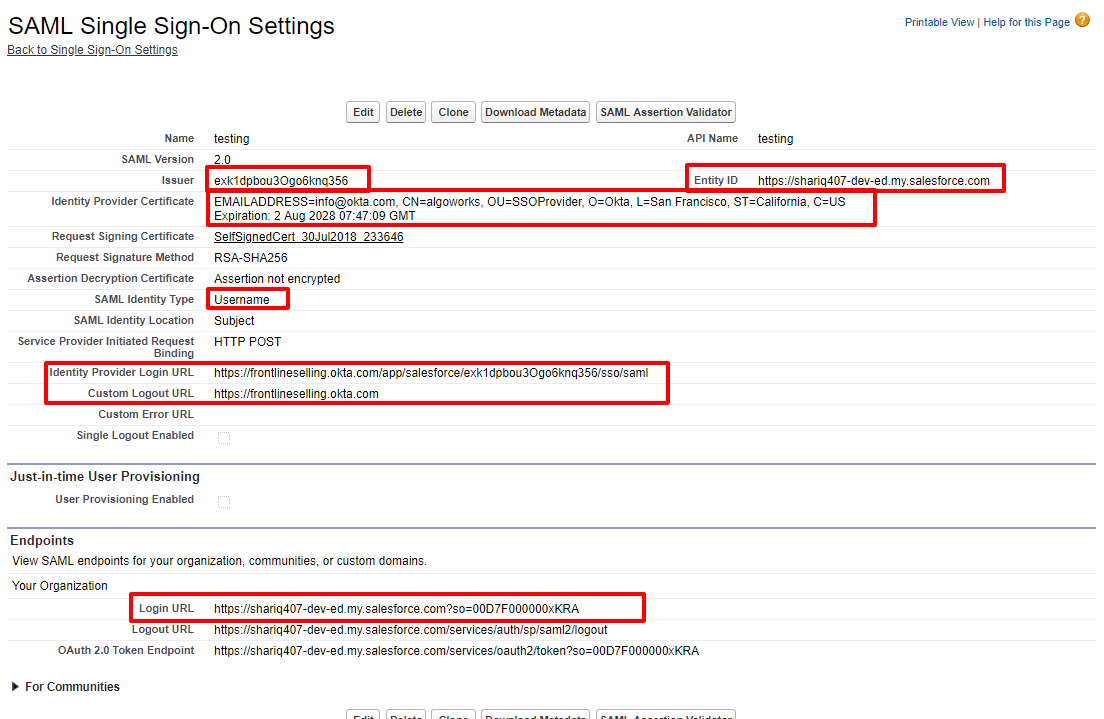Image resolution: width=1104 pixels, height=719 pixels.
Task: Toggle the User Provisioning Enabled checkbox
Action: 224,501
